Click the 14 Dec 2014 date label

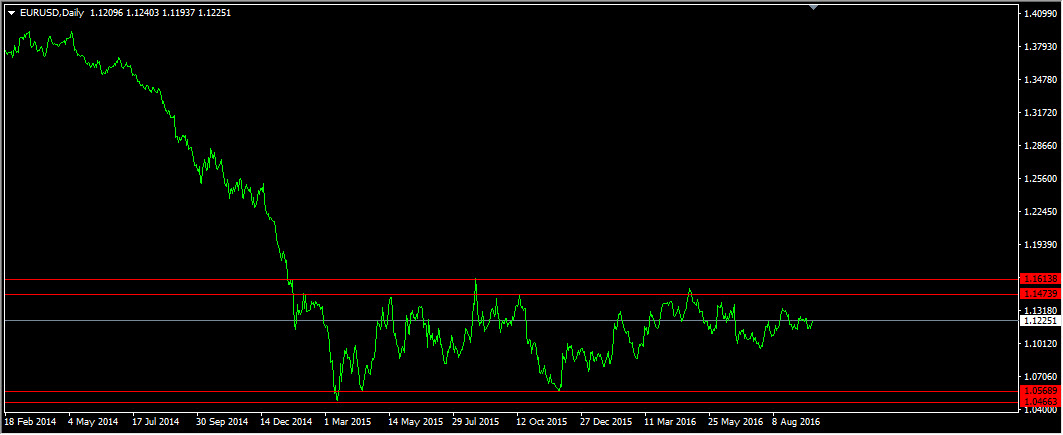285,422
